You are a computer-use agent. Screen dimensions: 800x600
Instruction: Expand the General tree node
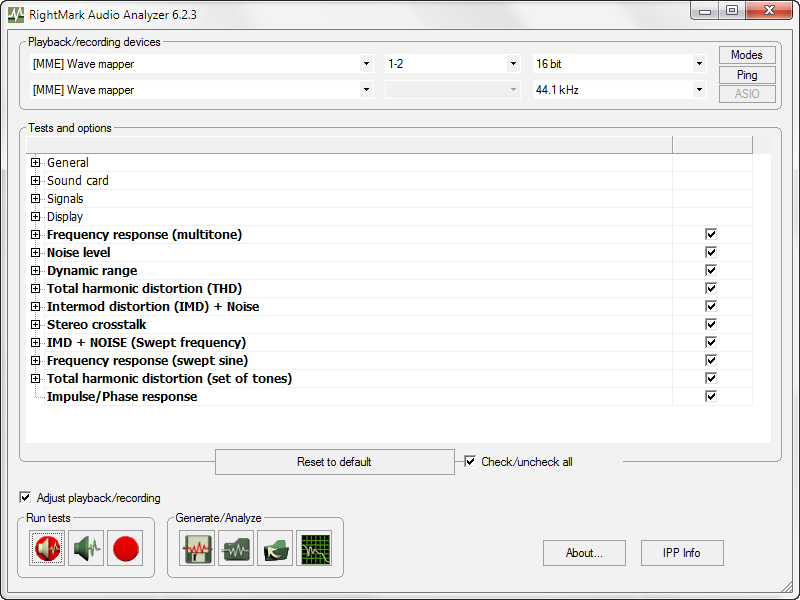[x=35, y=162]
